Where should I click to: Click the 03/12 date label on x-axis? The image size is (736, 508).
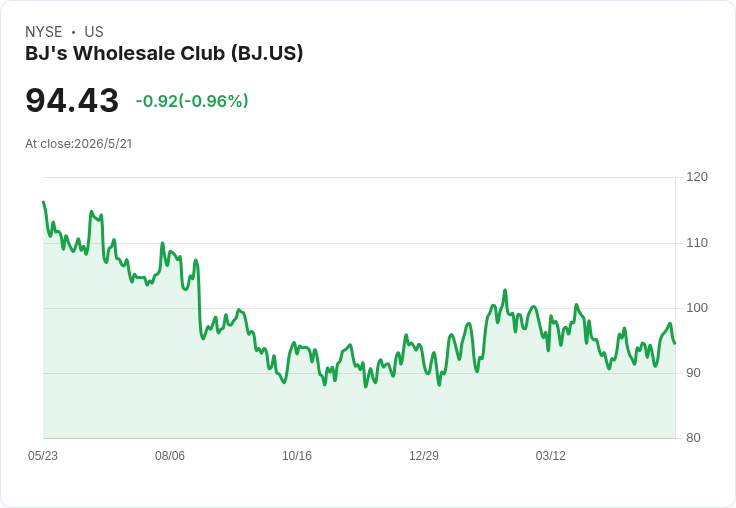pos(551,455)
